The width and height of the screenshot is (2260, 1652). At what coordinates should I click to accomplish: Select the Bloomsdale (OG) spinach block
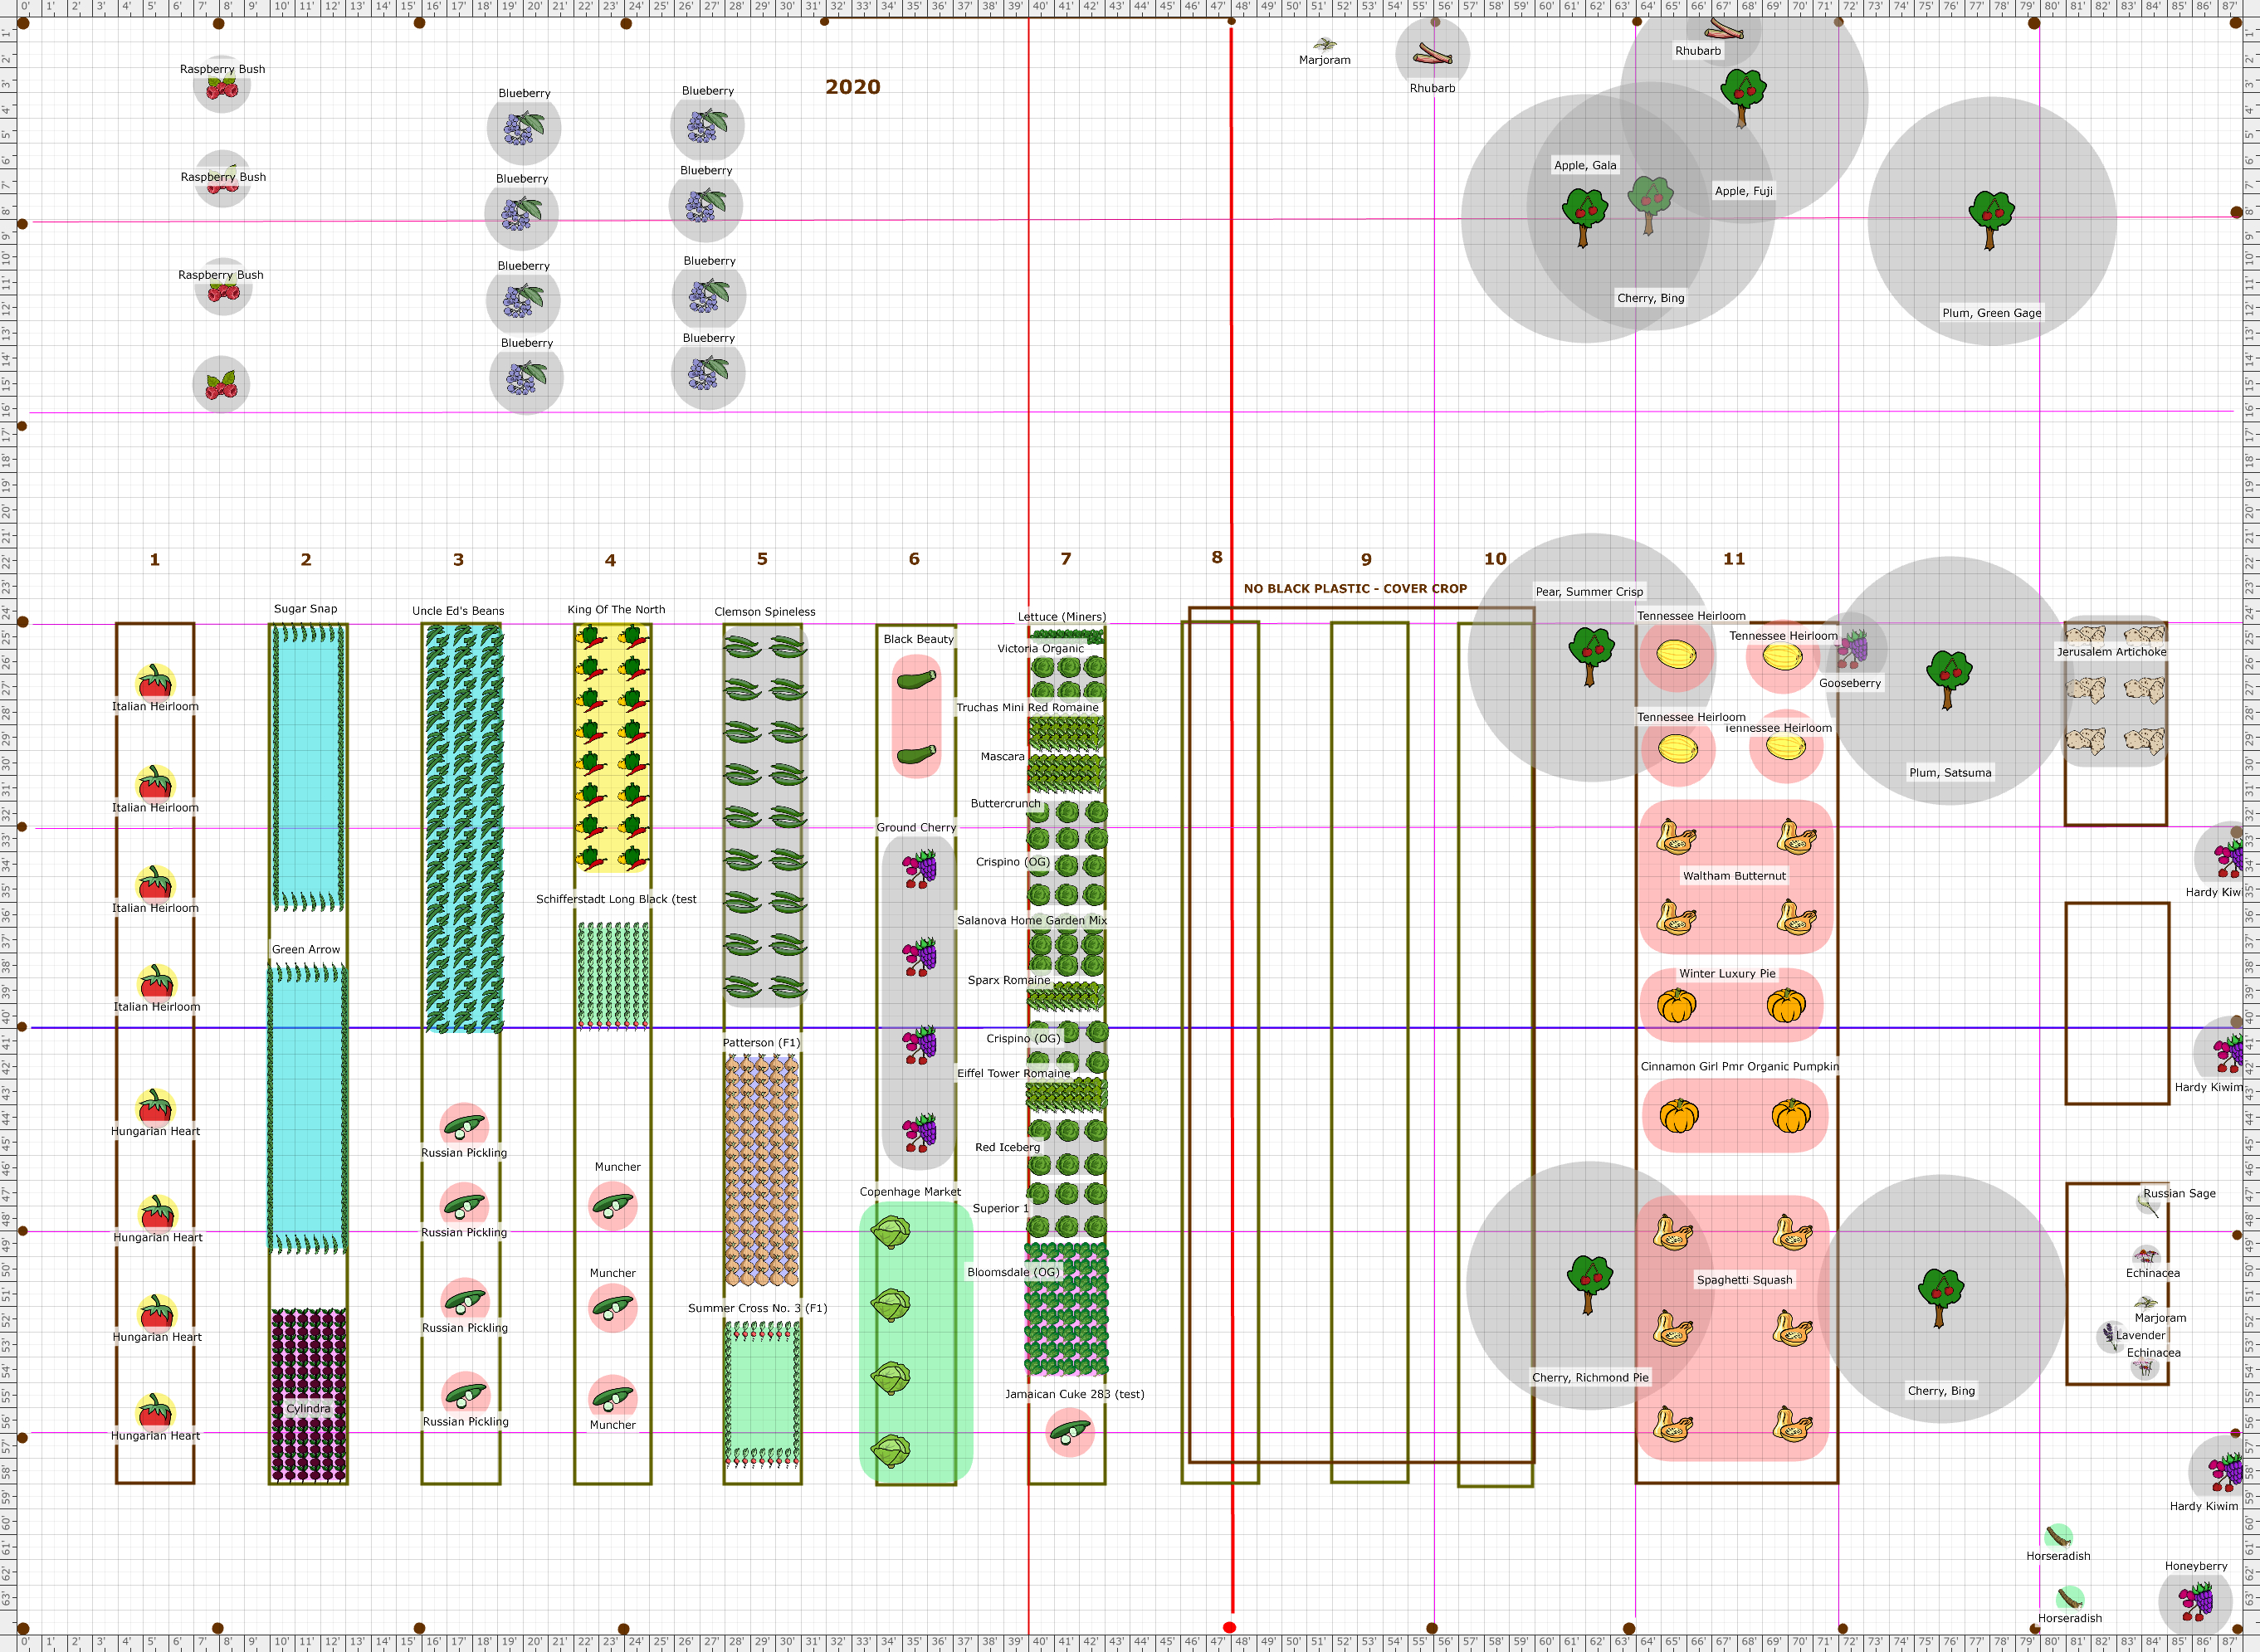[1066, 1309]
